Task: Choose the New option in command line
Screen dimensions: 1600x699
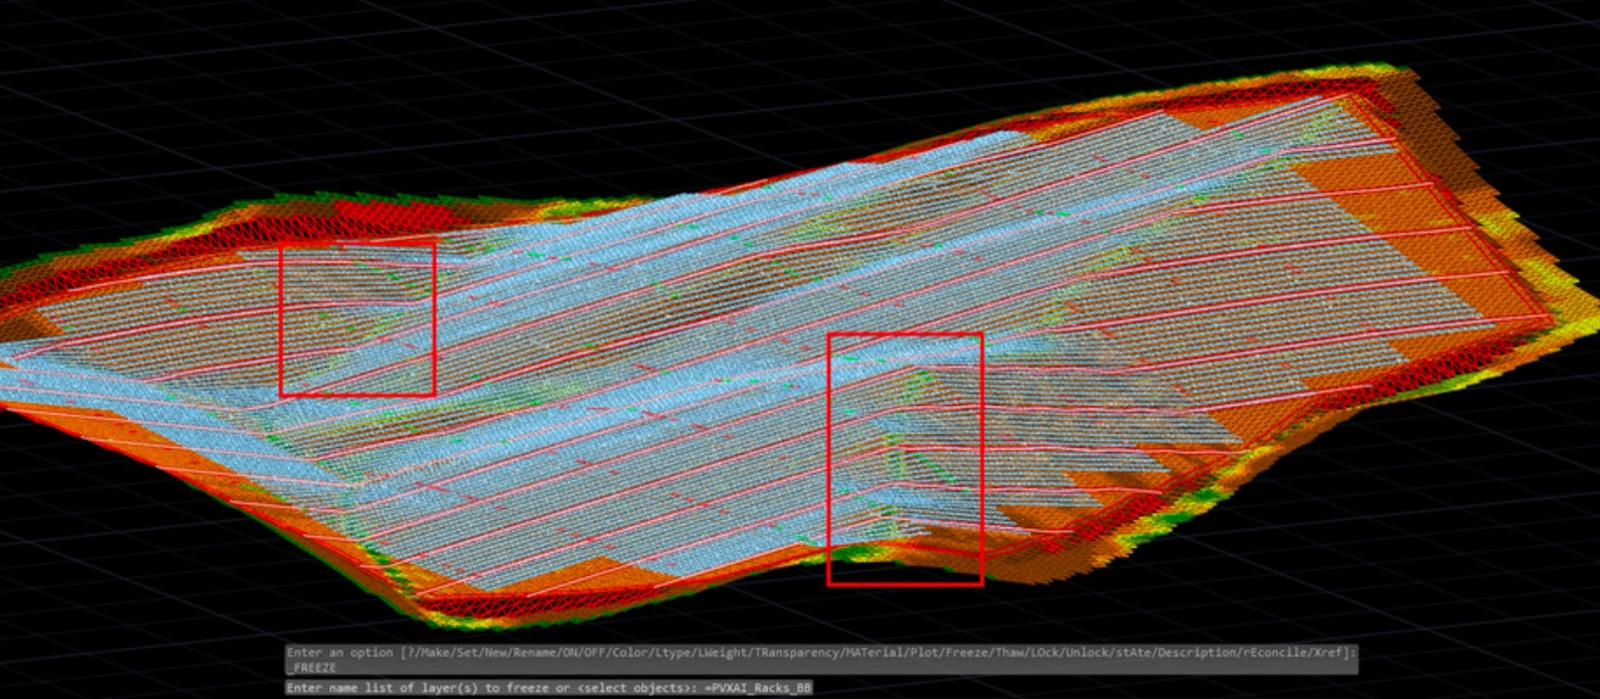Action: tap(496, 653)
